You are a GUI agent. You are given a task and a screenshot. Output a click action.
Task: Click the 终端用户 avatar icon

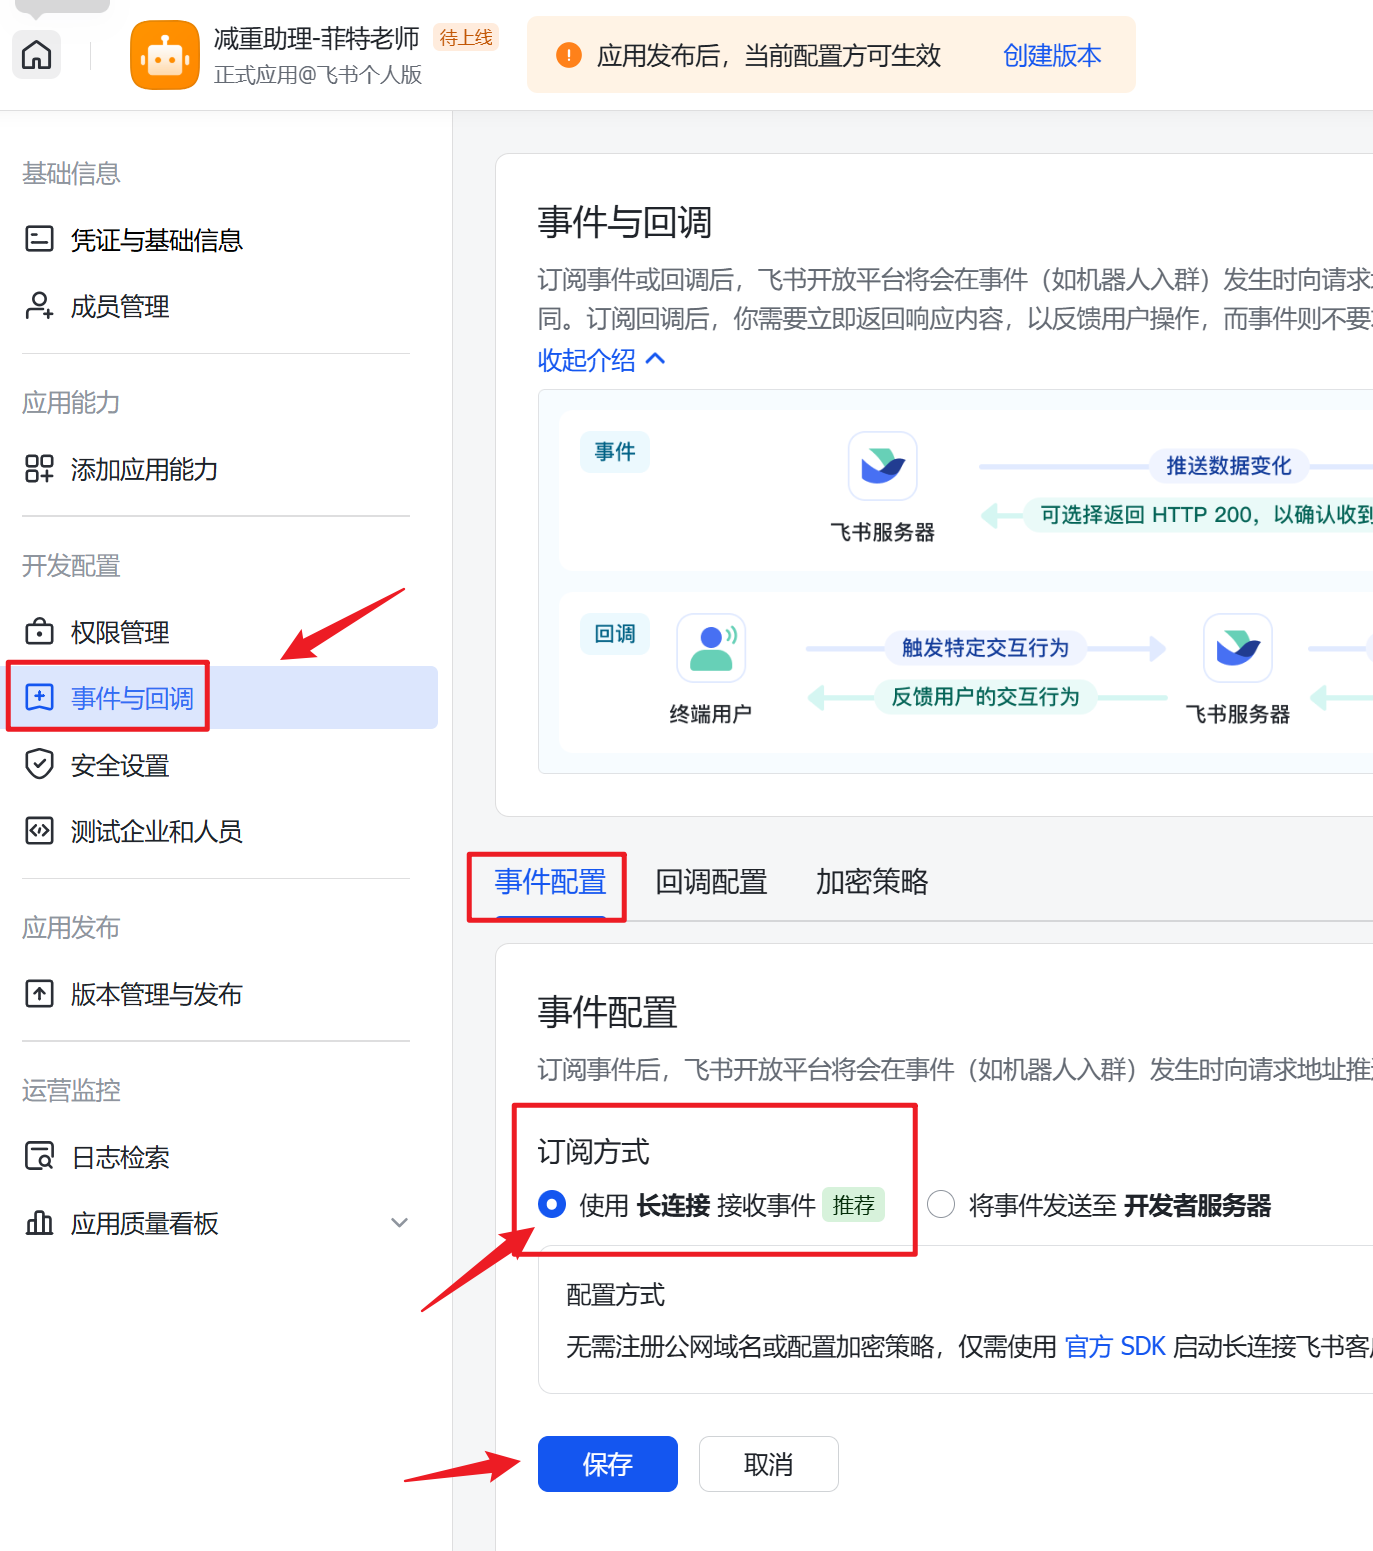[x=711, y=648]
